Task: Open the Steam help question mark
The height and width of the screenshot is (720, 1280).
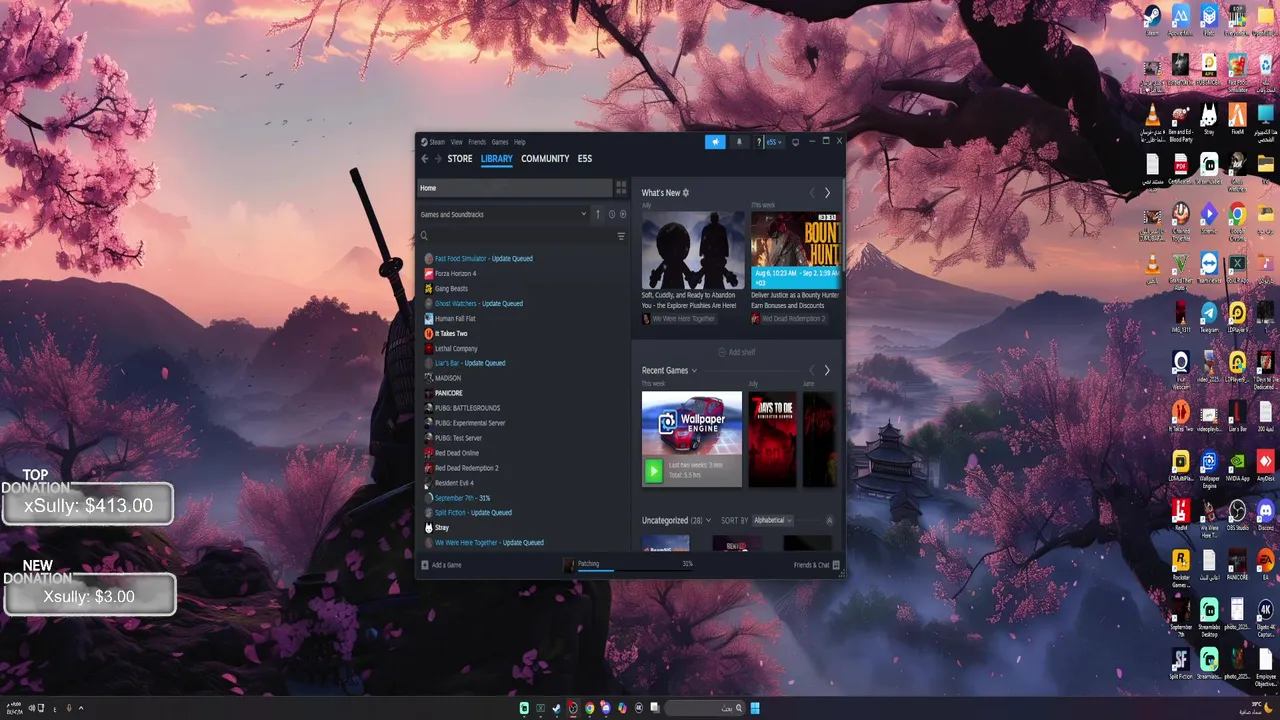Action: [x=759, y=142]
